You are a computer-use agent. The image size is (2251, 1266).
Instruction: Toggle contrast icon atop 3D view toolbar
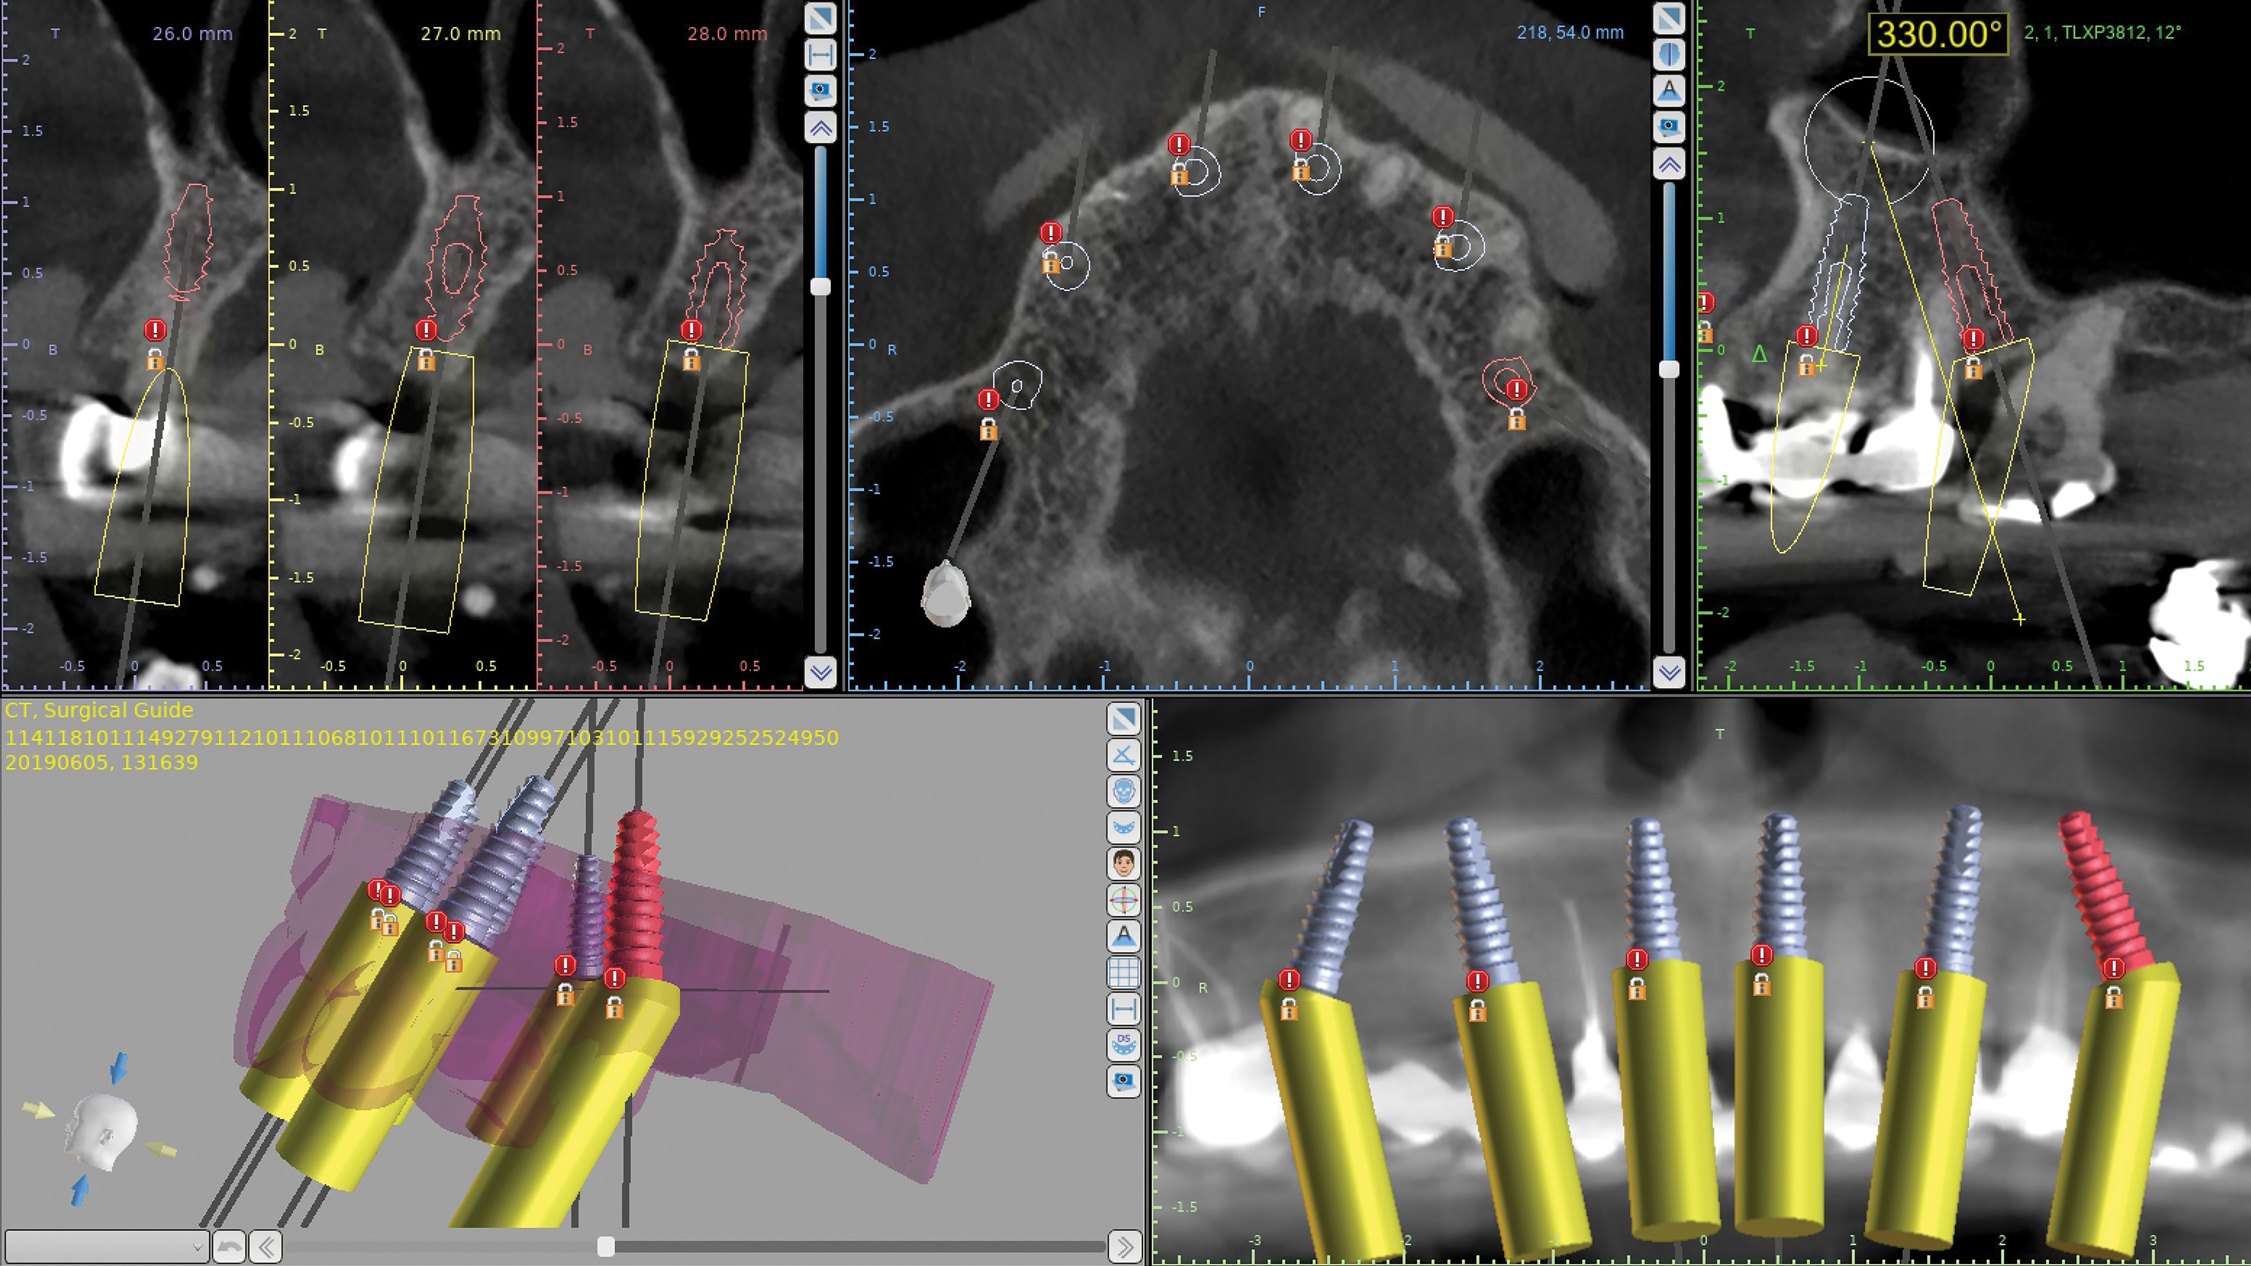coord(1123,718)
